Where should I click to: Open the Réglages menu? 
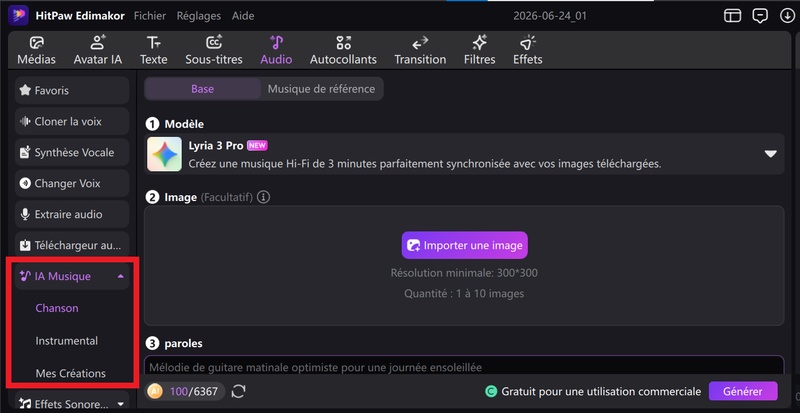coord(198,16)
